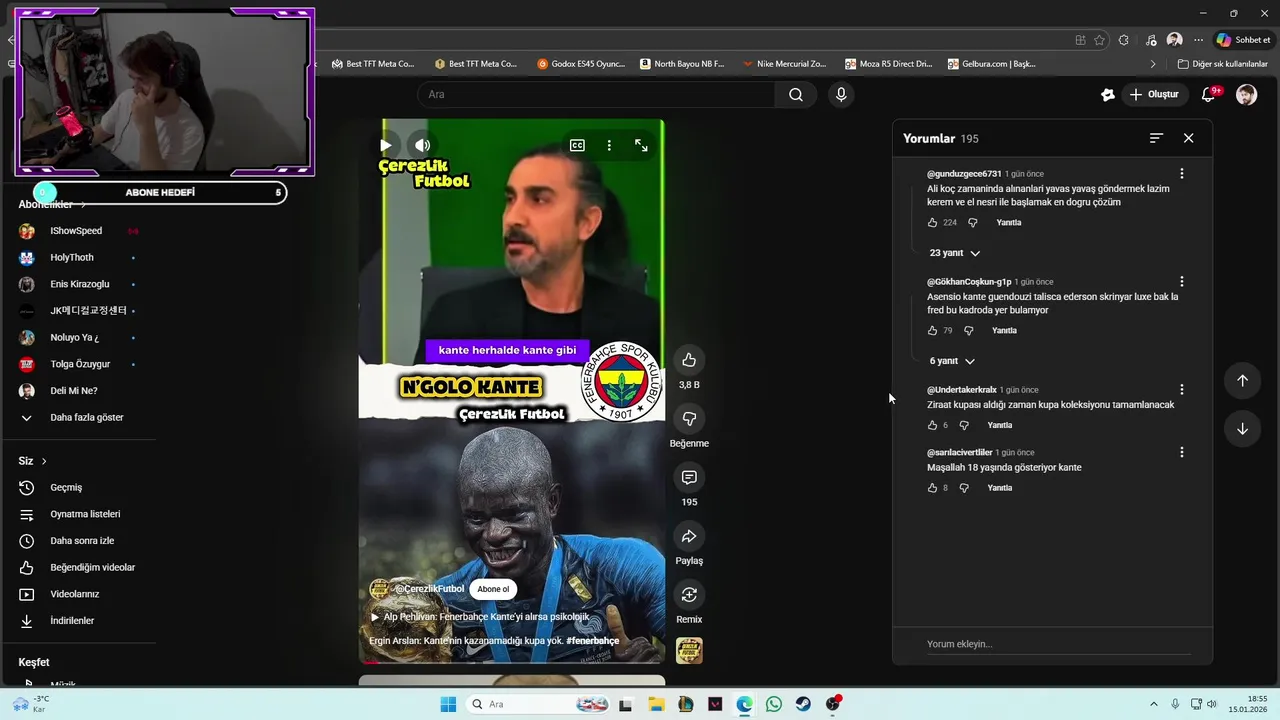Image resolution: width=1280 pixels, height=720 pixels.
Task: Subscribe to ÇerezlikFutbol with Abone ol
Action: pyautogui.click(x=493, y=589)
